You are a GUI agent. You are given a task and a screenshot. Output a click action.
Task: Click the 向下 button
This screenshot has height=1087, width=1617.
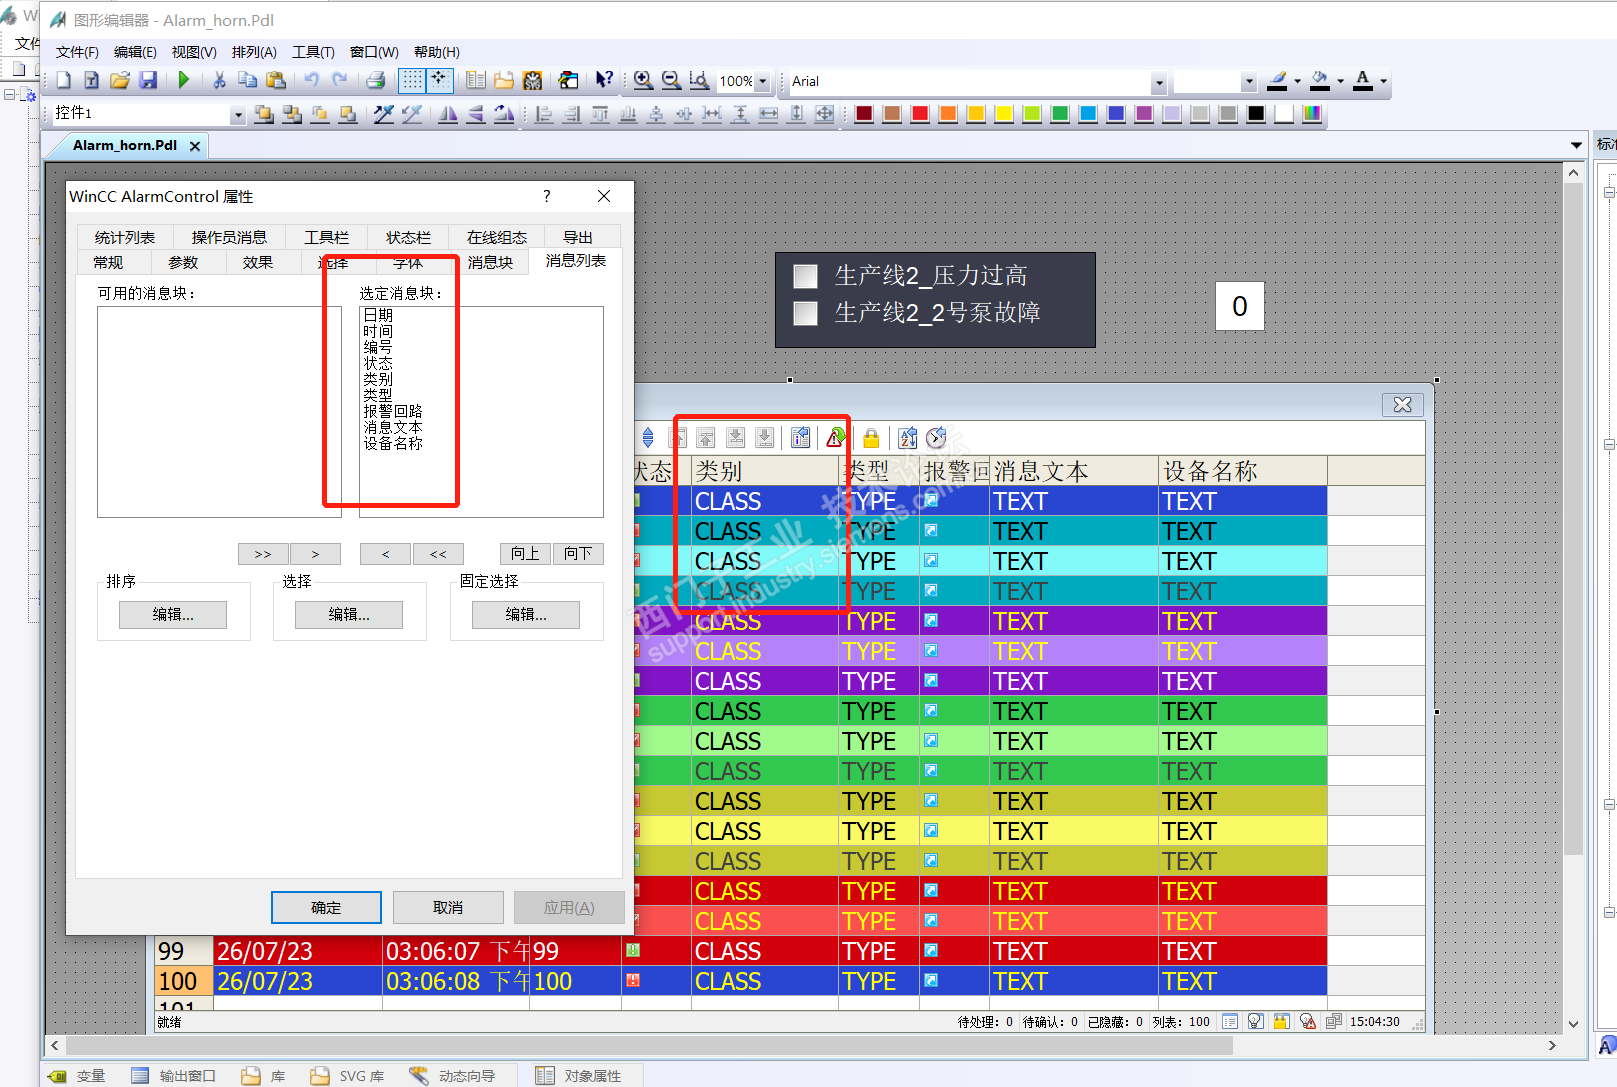[x=578, y=553]
